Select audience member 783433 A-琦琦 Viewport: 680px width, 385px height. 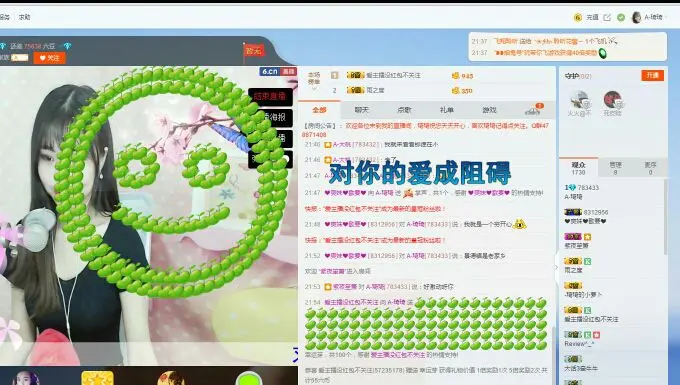click(x=611, y=192)
